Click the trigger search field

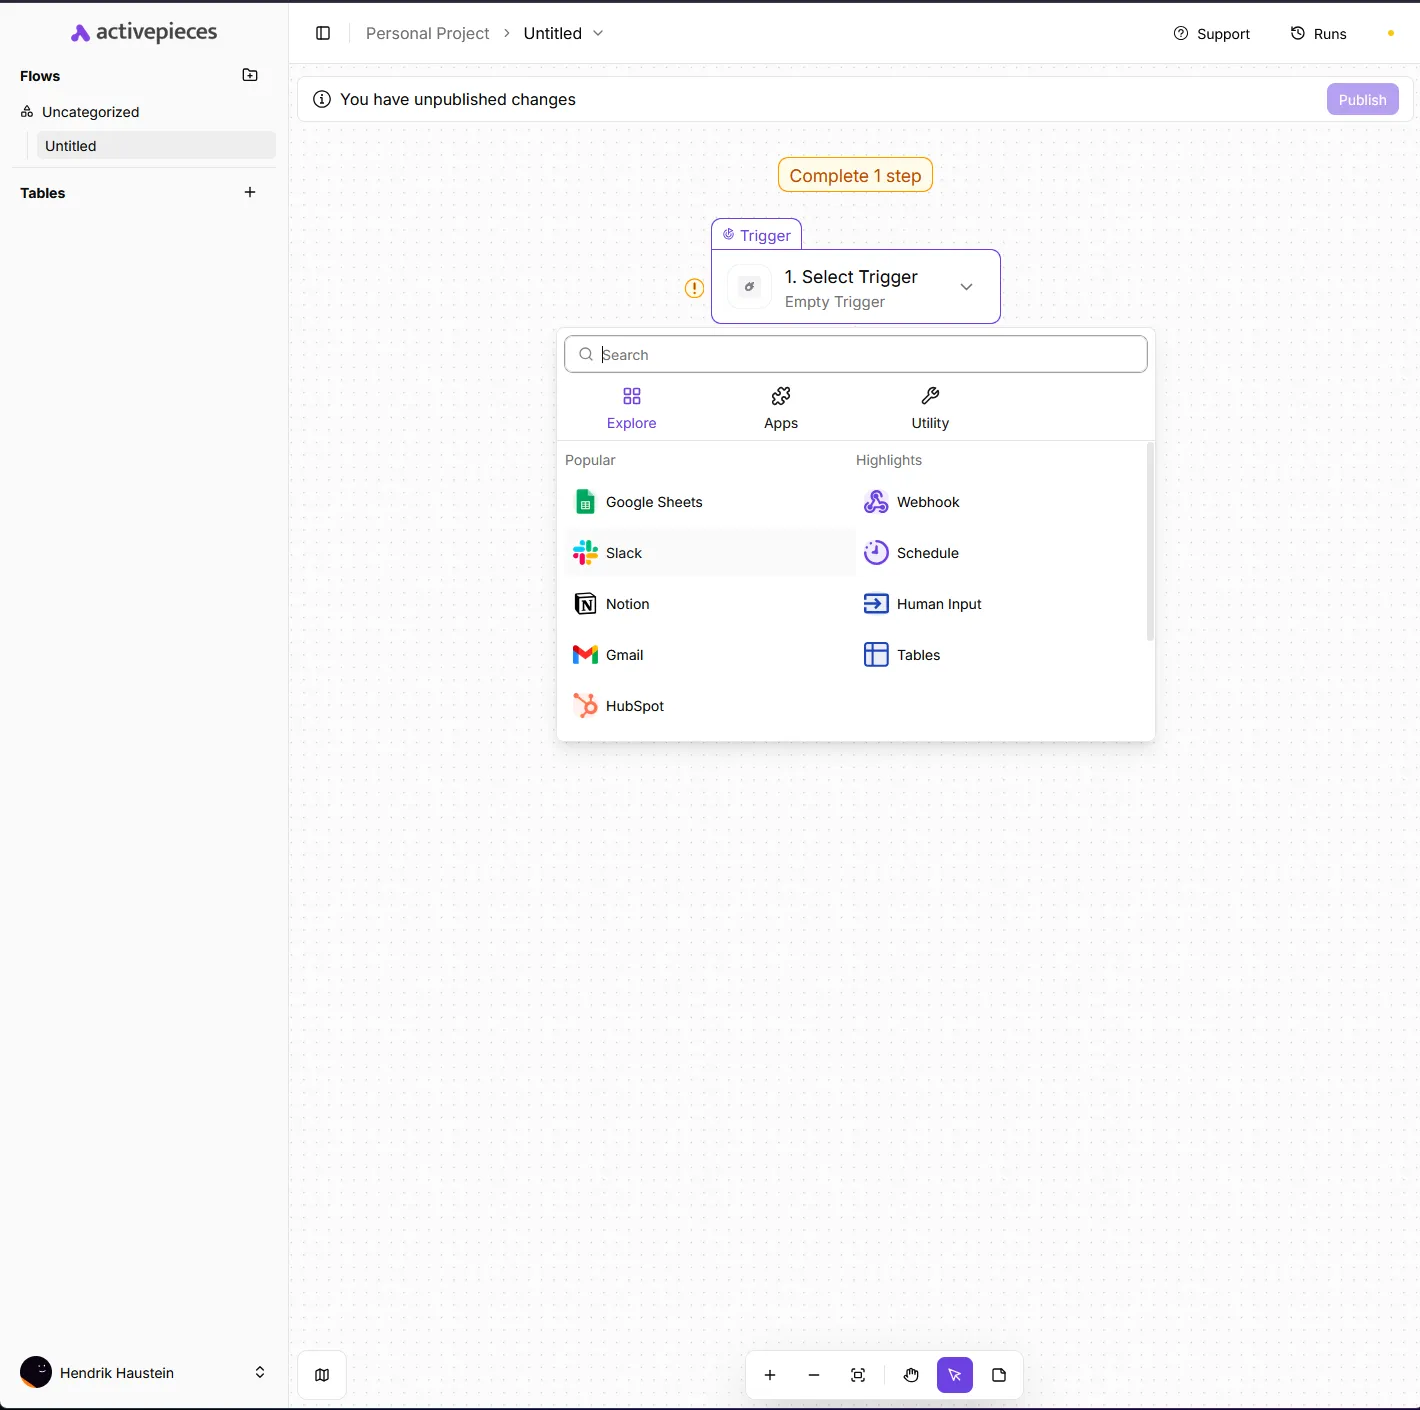(x=855, y=354)
